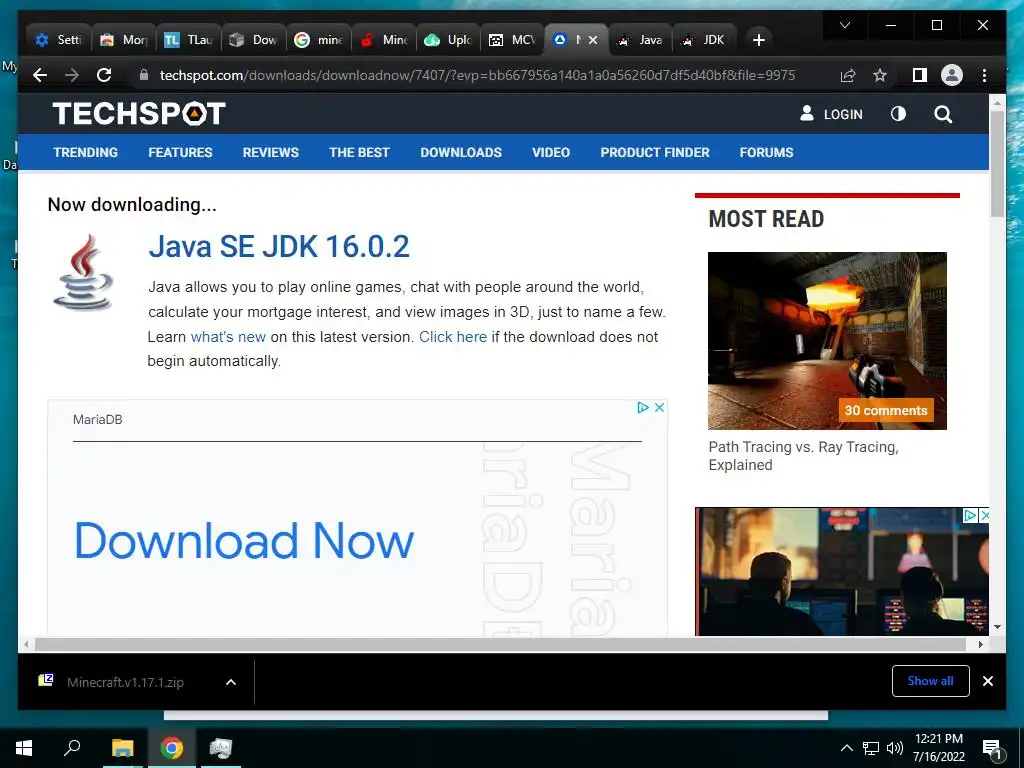Open the Java SE JDK 16.0.2 title link
Screen dimensions: 1024x768
279,246
